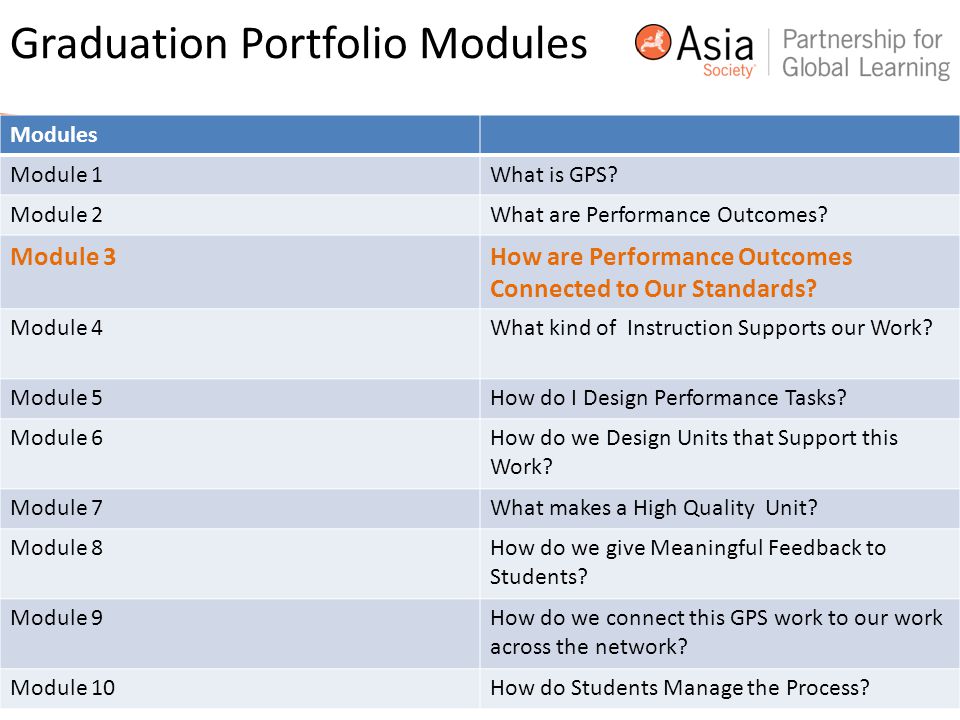
Task: Select 'What is GPS?' cell
Action: pyautogui.click(x=553, y=175)
